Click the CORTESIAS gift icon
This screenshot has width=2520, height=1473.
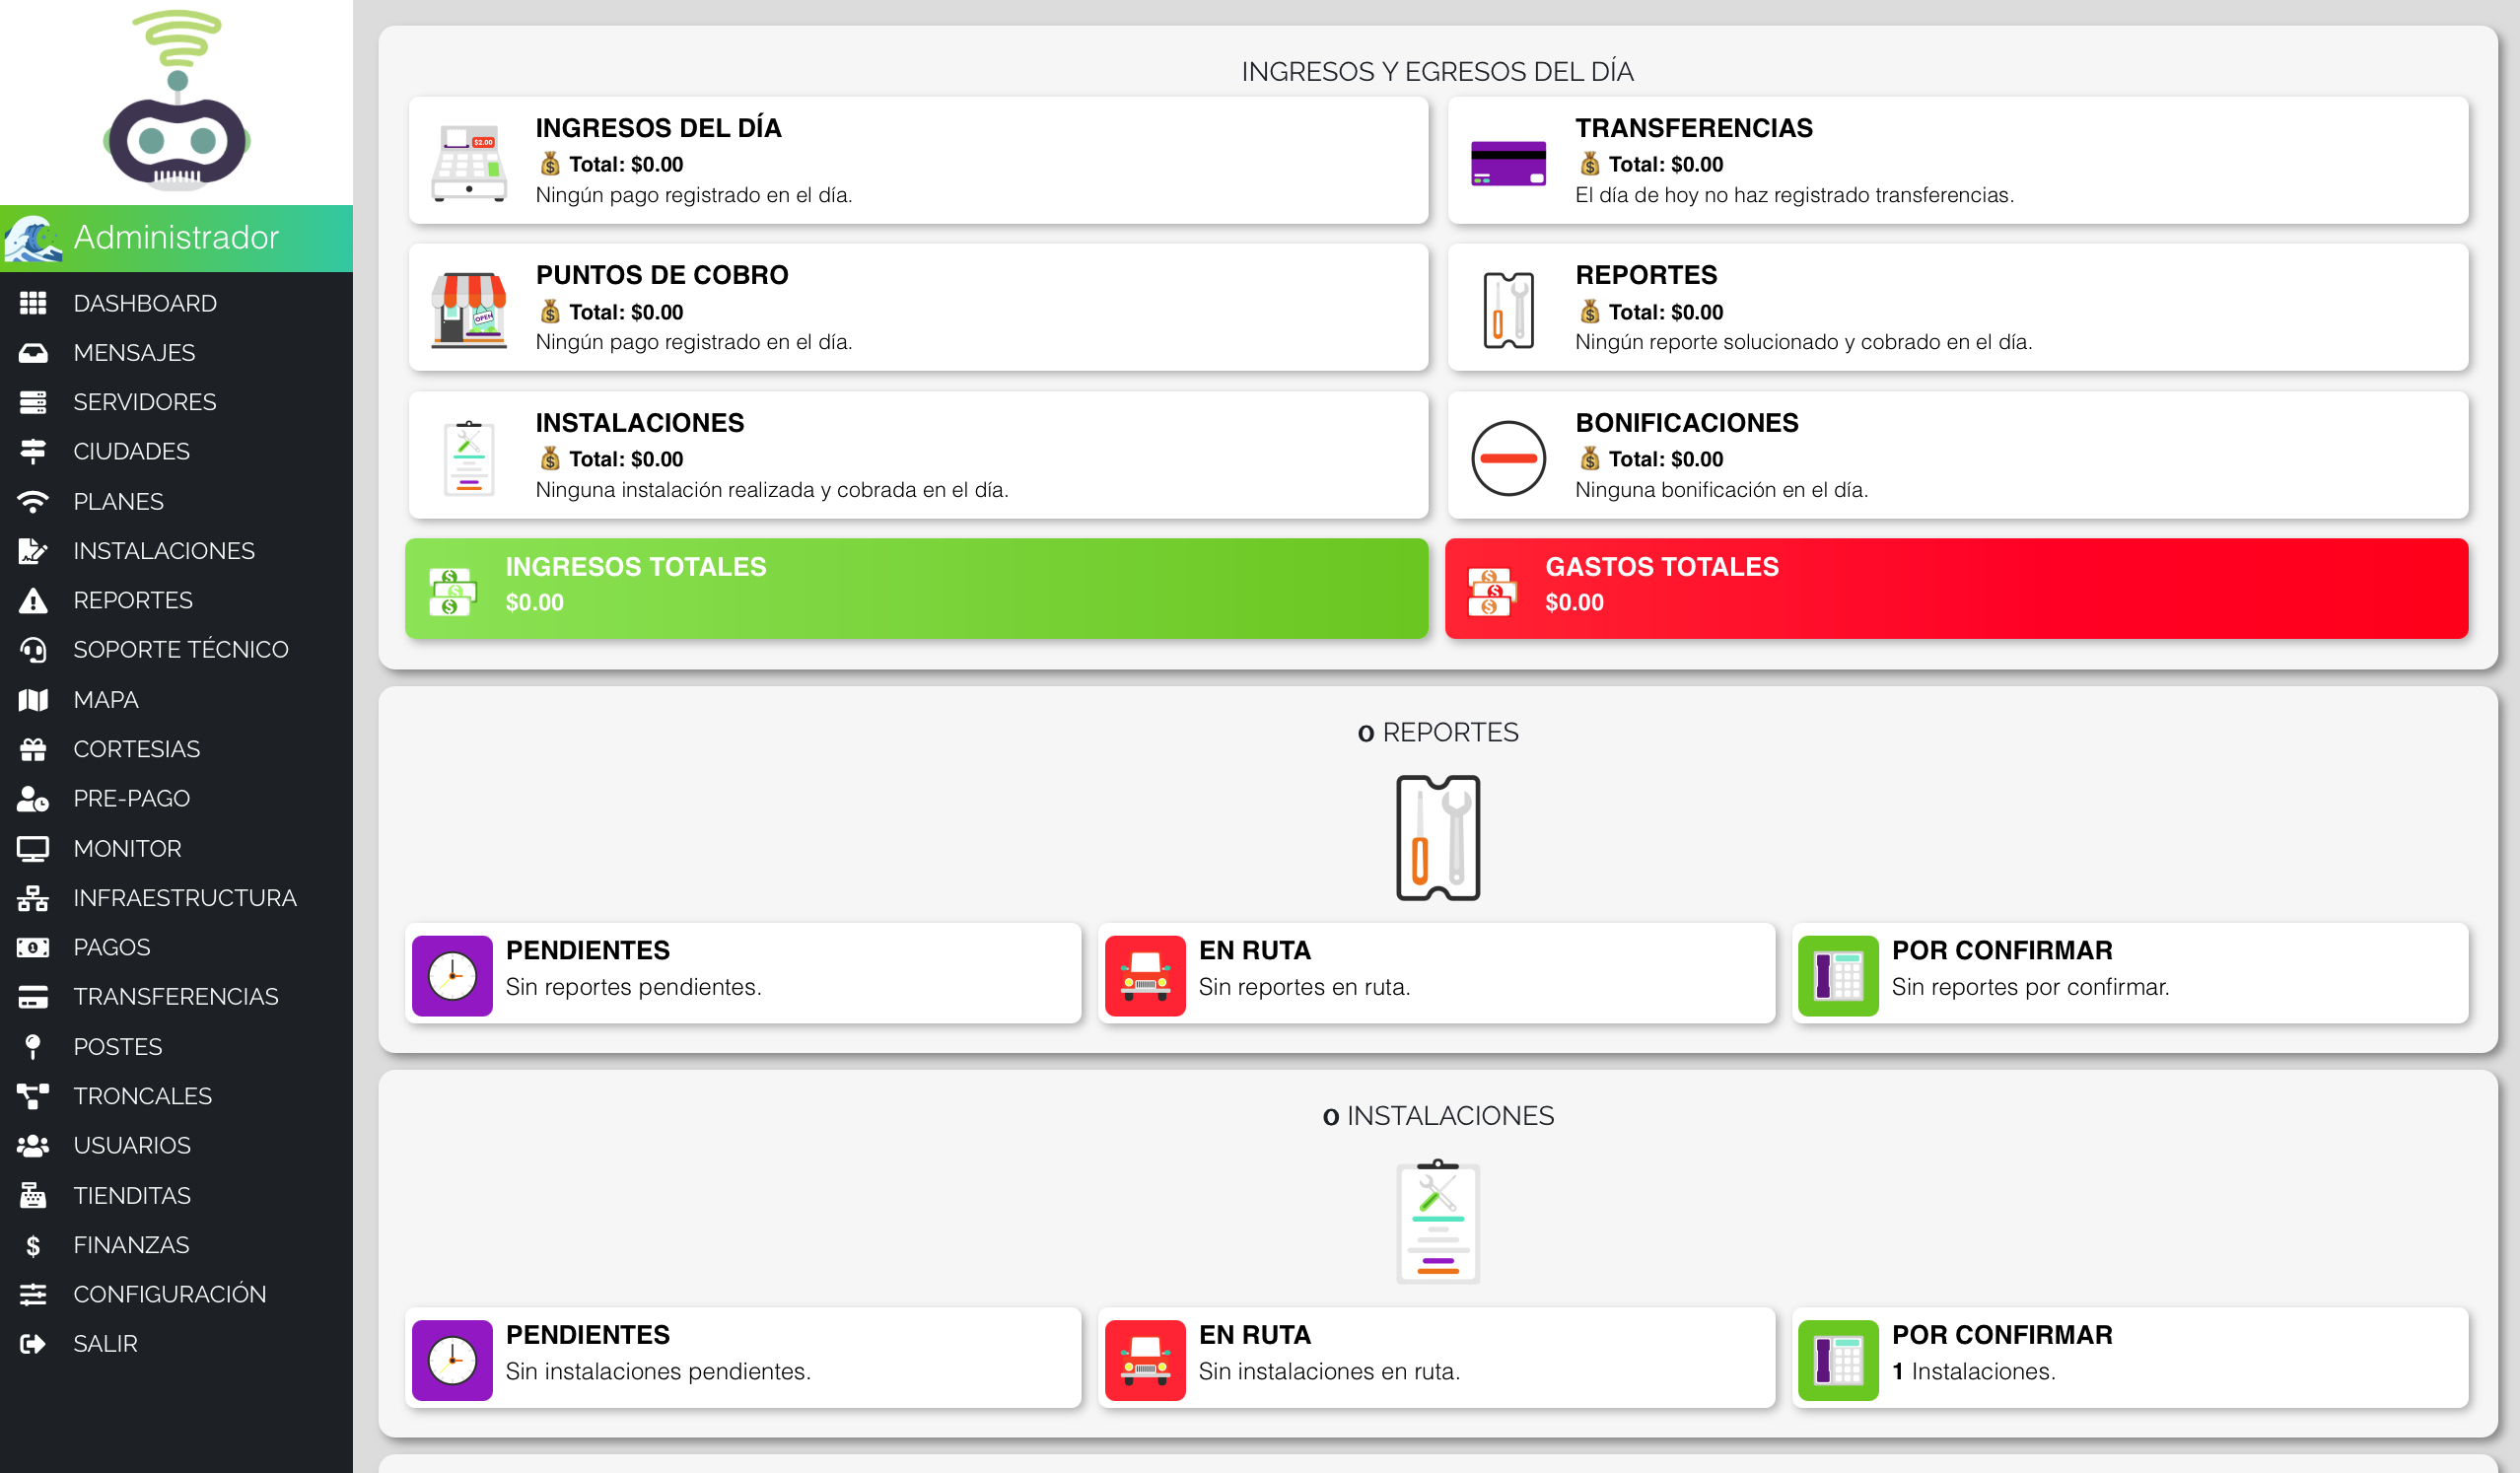click(x=33, y=748)
